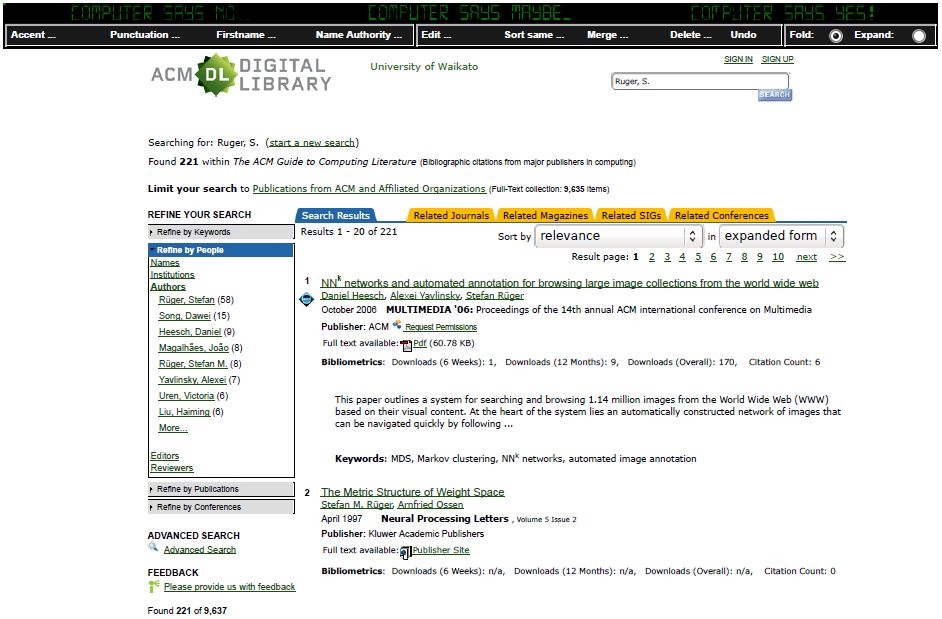Image resolution: width=942 pixels, height=619 pixels.
Task: Click the SIGN IN link
Action: click(738, 59)
